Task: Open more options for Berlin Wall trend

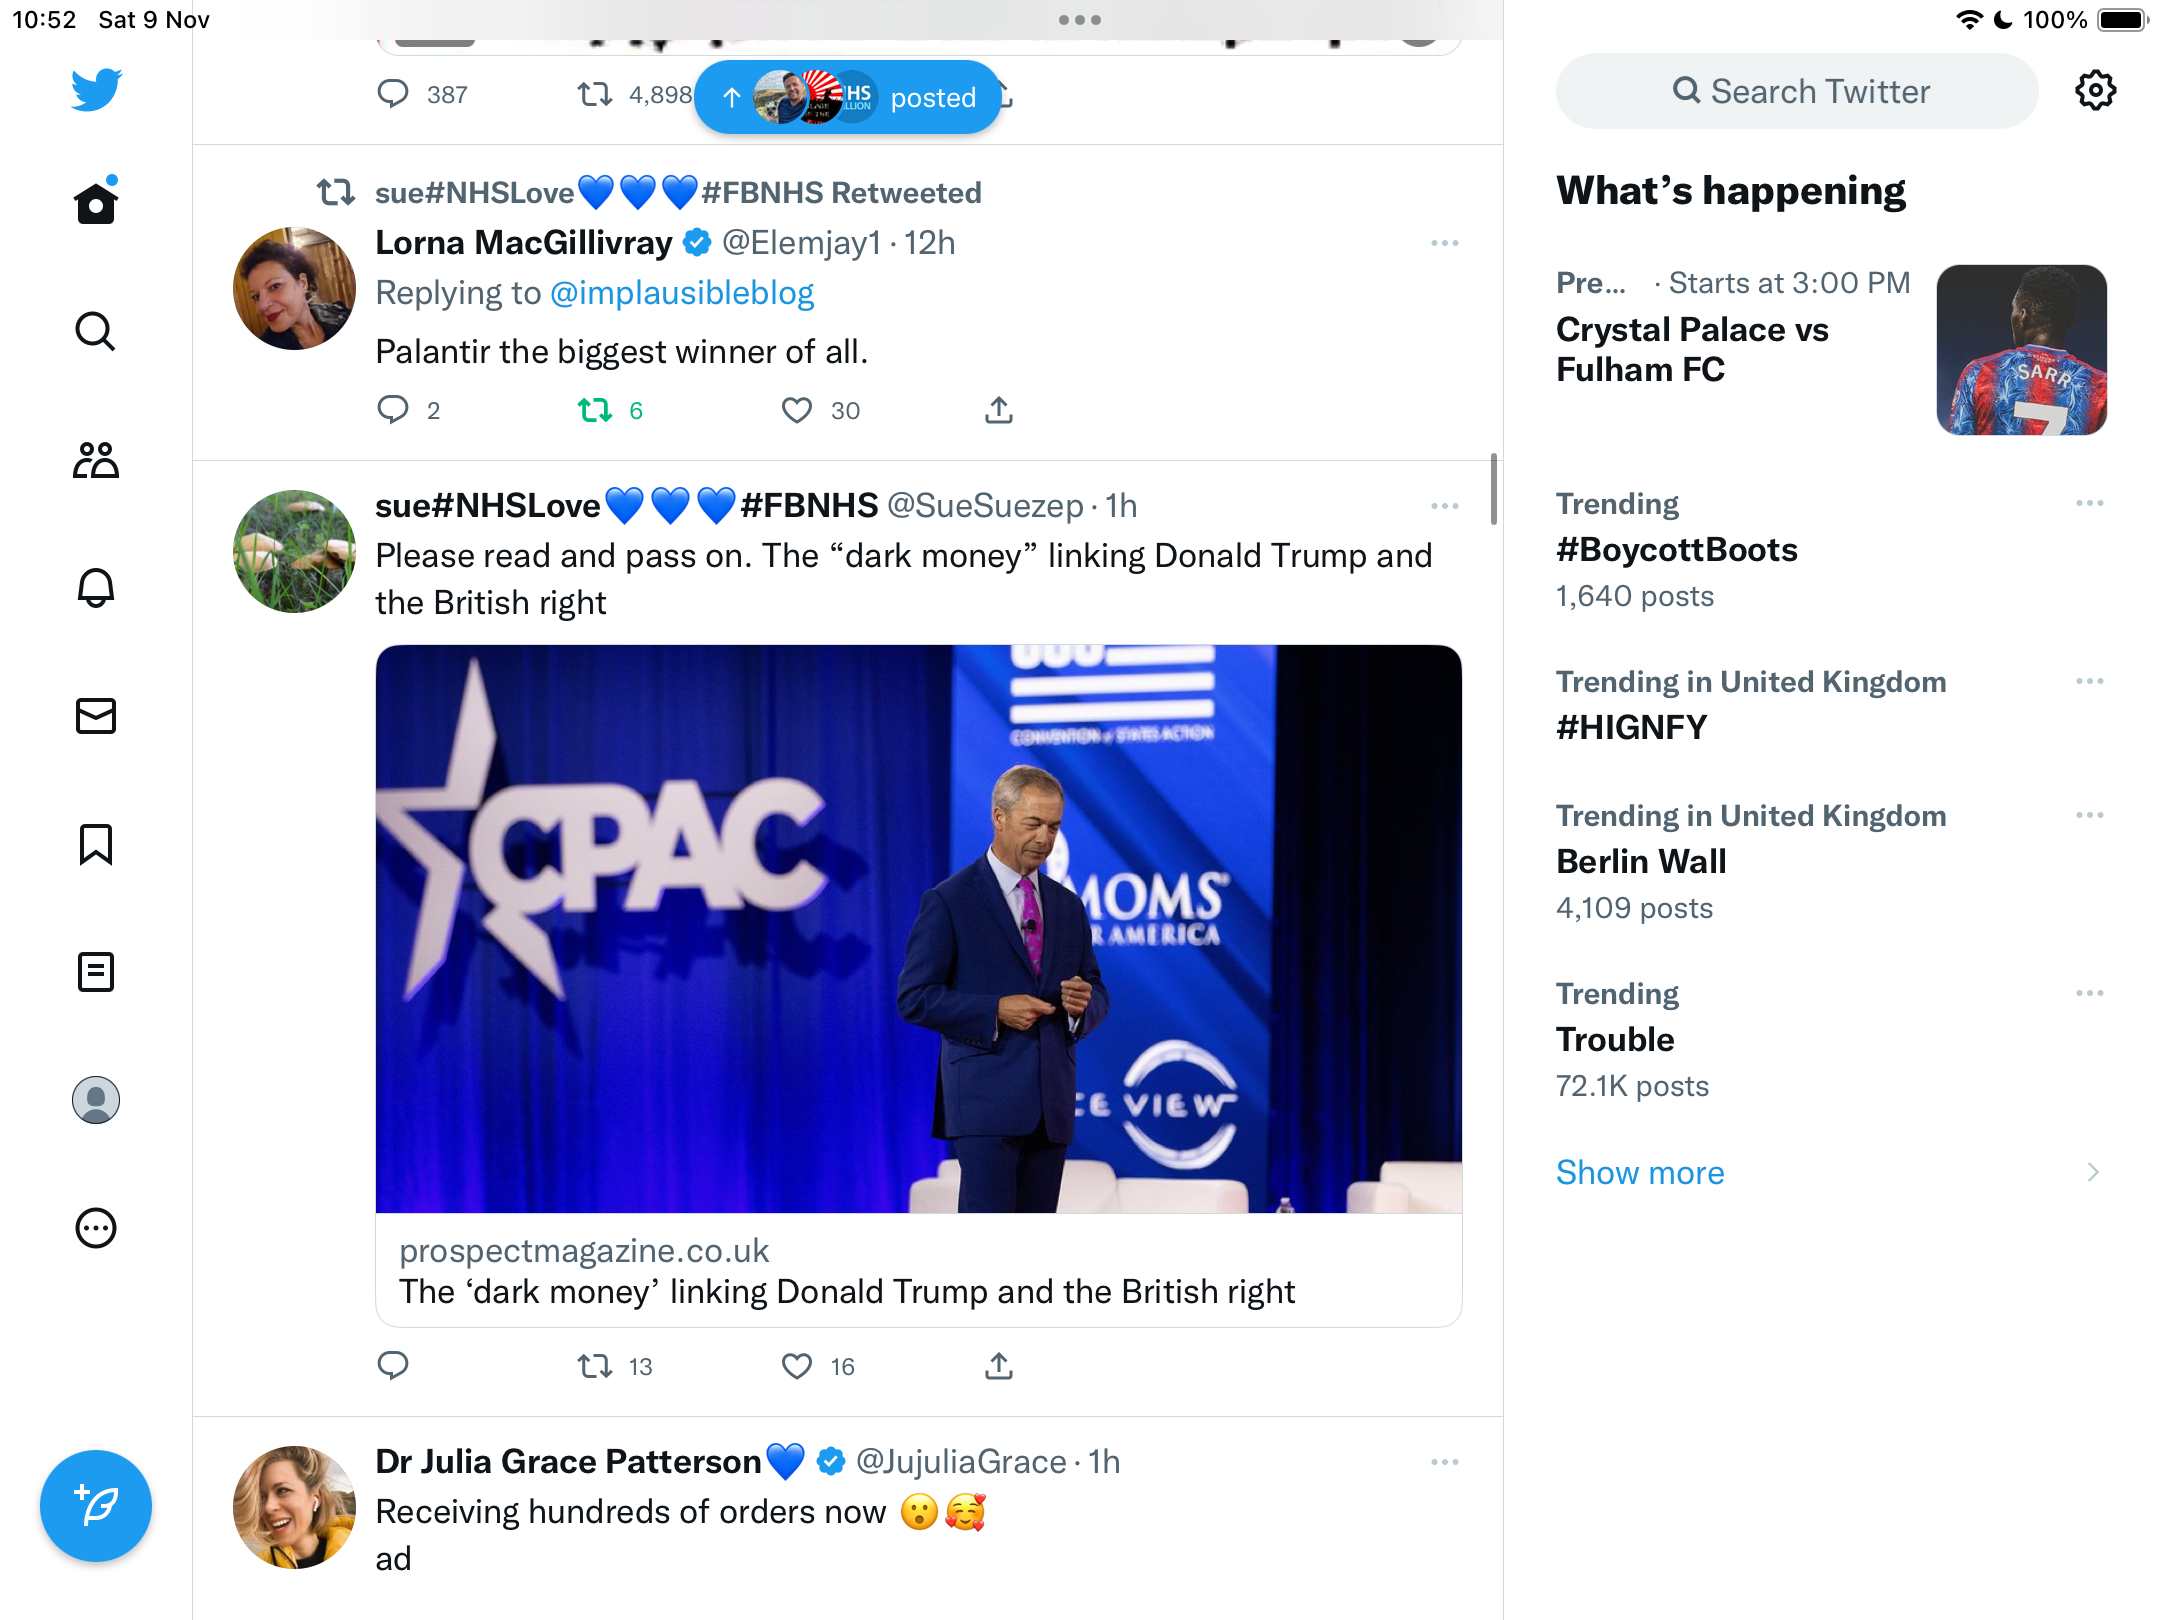Action: pos(2089,815)
